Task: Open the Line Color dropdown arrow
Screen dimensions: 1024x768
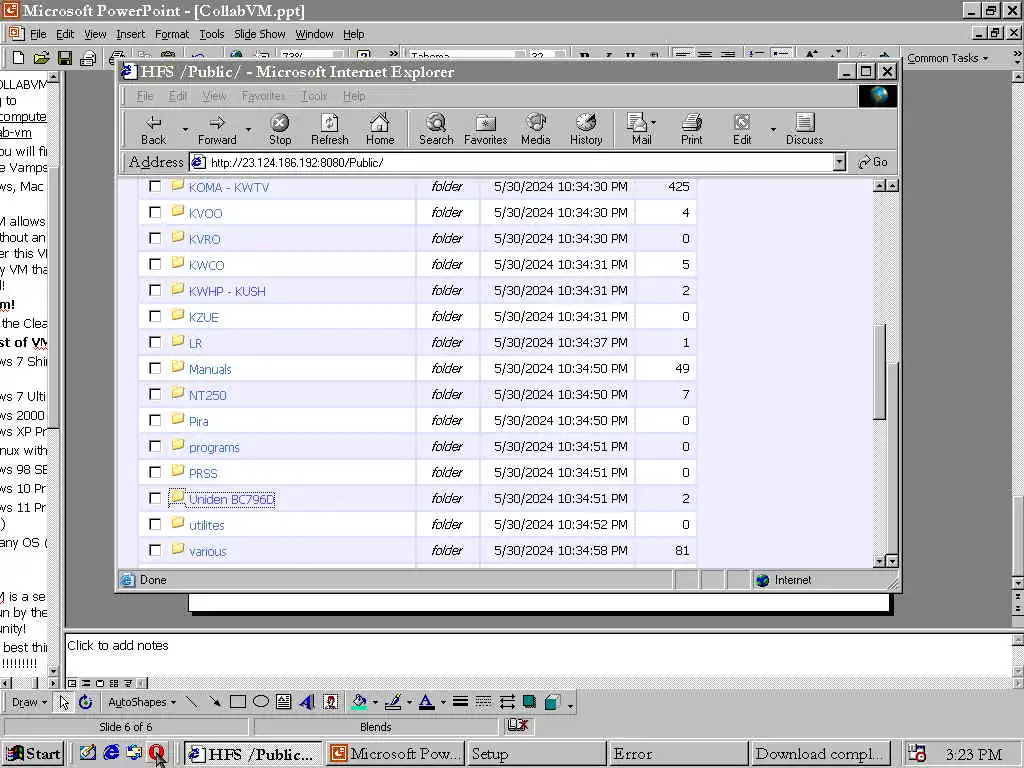Action: click(409, 703)
